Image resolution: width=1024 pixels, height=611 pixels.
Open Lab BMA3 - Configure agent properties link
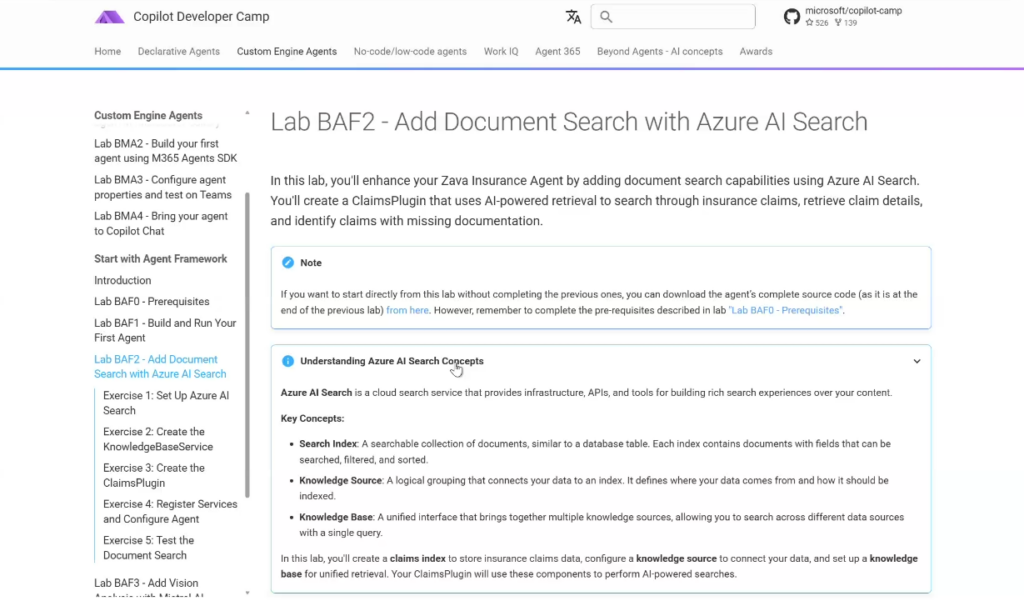pyautogui.click(x=163, y=187)
